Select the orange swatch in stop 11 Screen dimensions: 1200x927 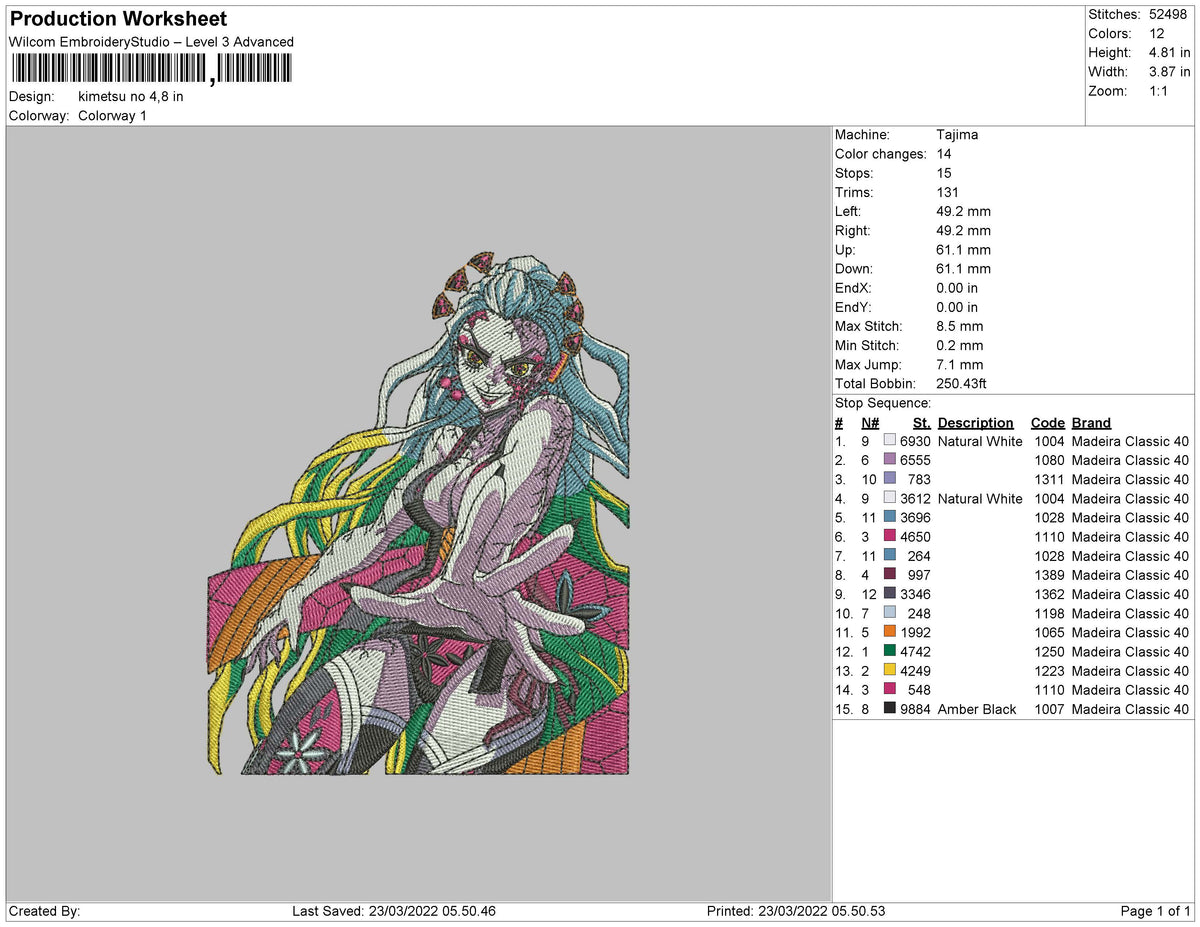click(x=890, y=632)
